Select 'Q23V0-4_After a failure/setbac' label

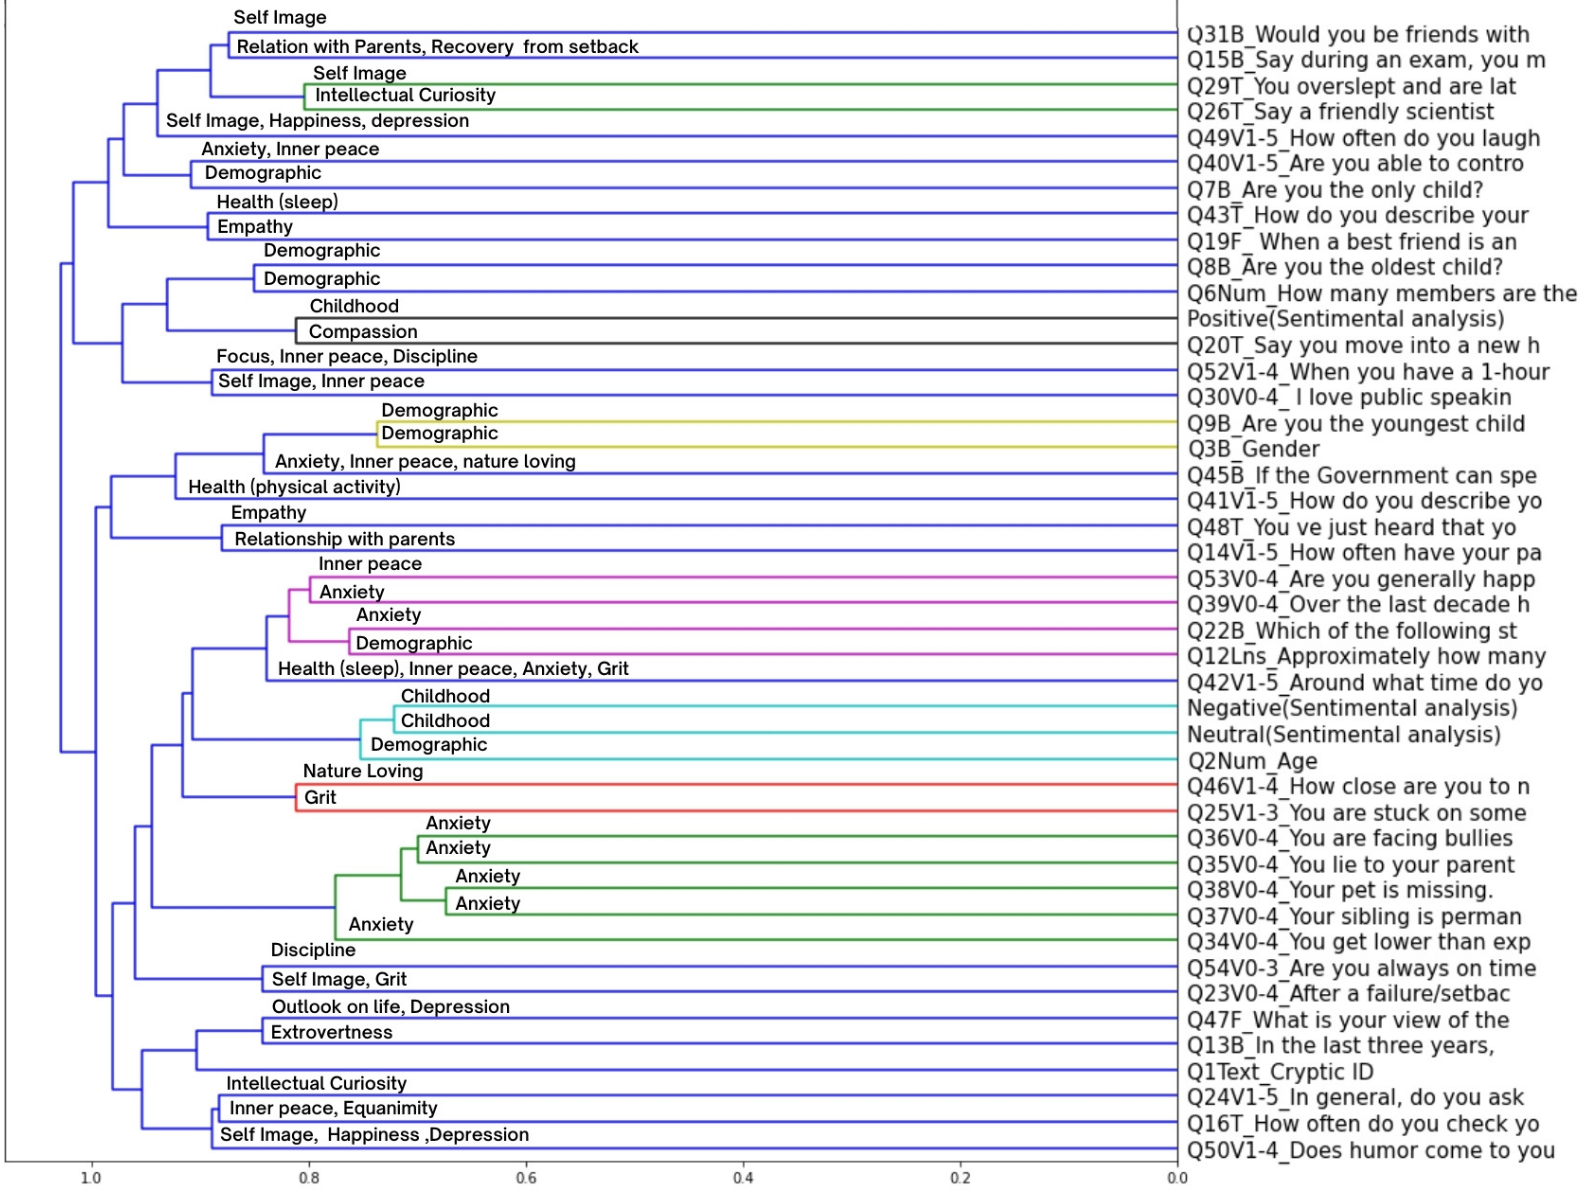click(x=1348, y=993)
